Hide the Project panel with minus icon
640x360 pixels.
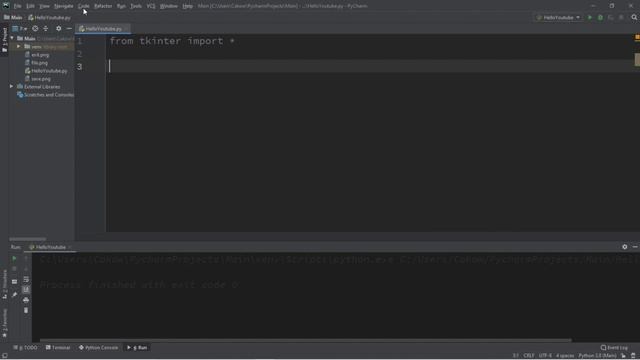(x=69, y=29)
